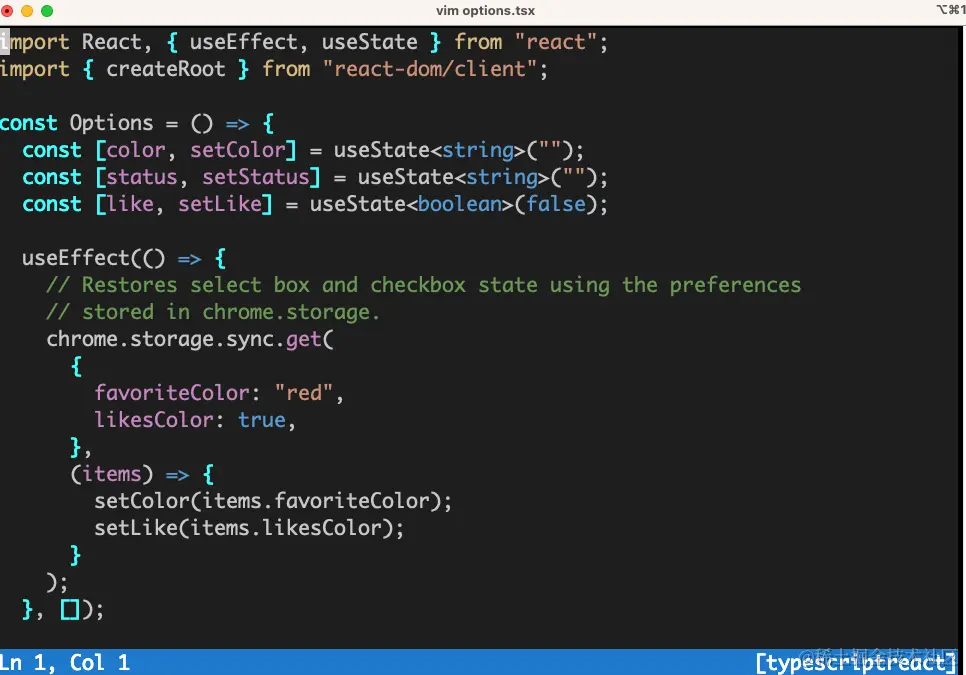The image size is (966, 675).
Task: Click 'setColor(items.favoriteColor);' statement
Action: (273, 501)
